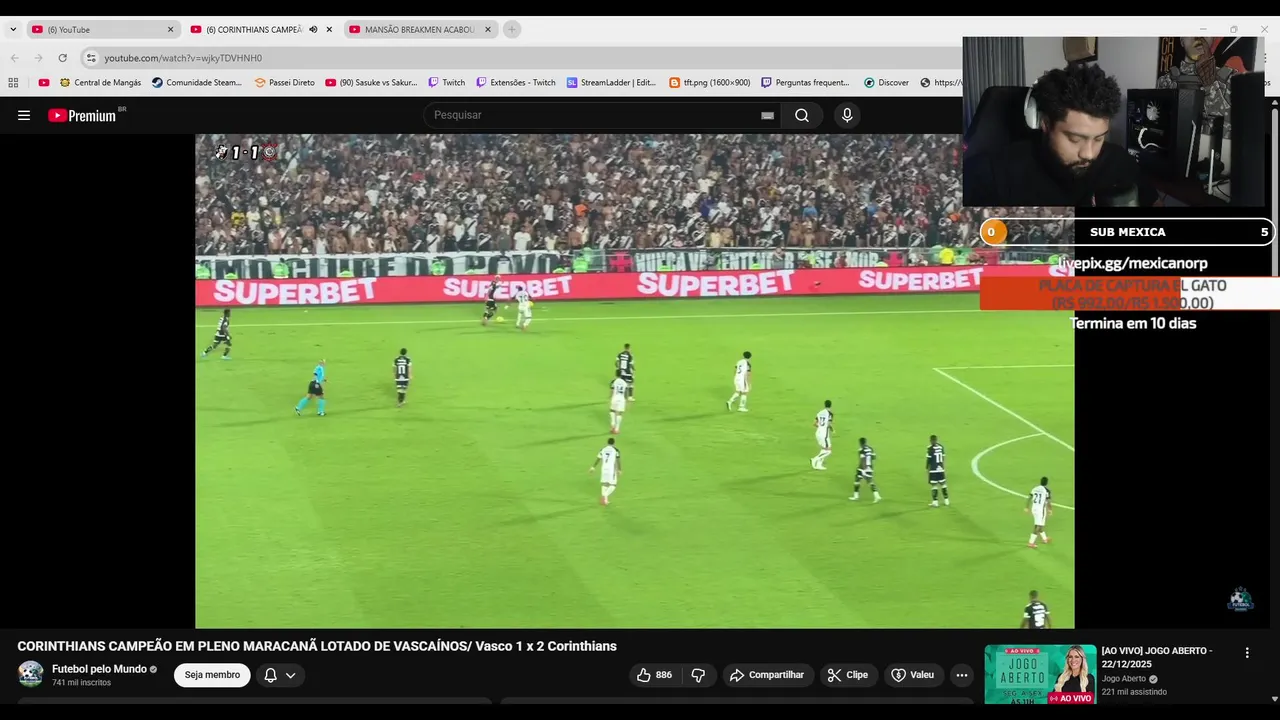Go back with browser back arrow
Viewport: 1280px width, 720px height.
pos(14,58)
